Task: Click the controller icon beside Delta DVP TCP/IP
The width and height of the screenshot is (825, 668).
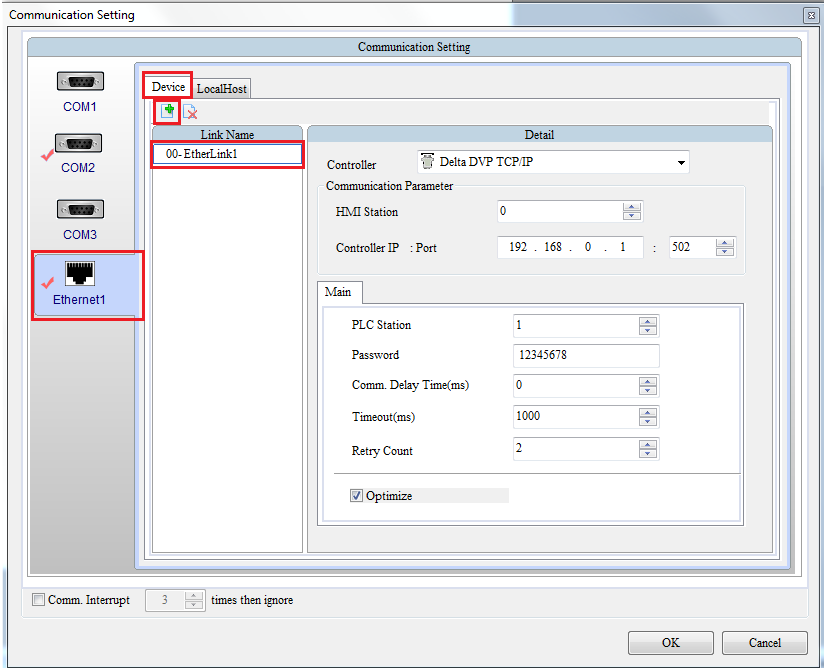Action: pyautogui.click(x=429, y=161)
